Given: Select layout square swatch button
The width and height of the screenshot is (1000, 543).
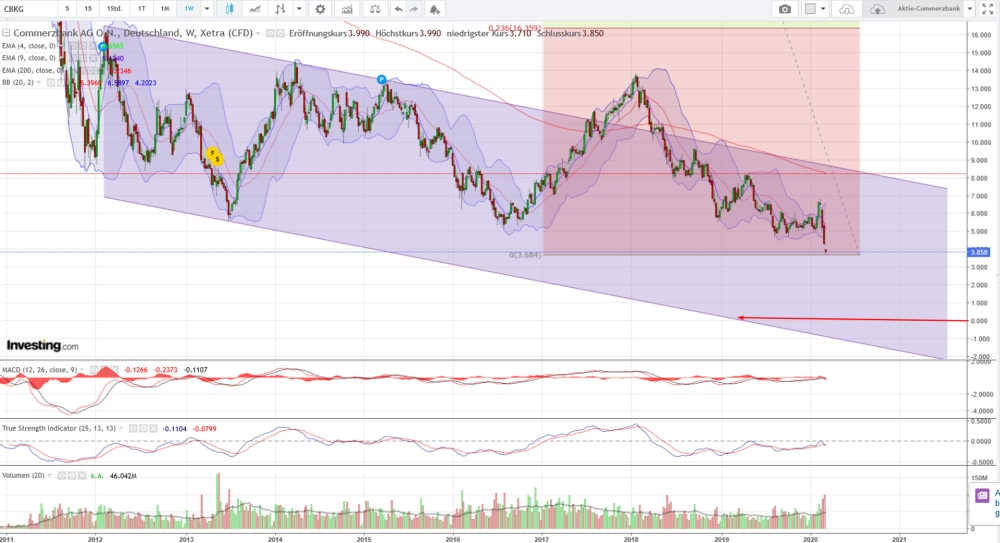Looking at the screenshot, I should 810,9.
